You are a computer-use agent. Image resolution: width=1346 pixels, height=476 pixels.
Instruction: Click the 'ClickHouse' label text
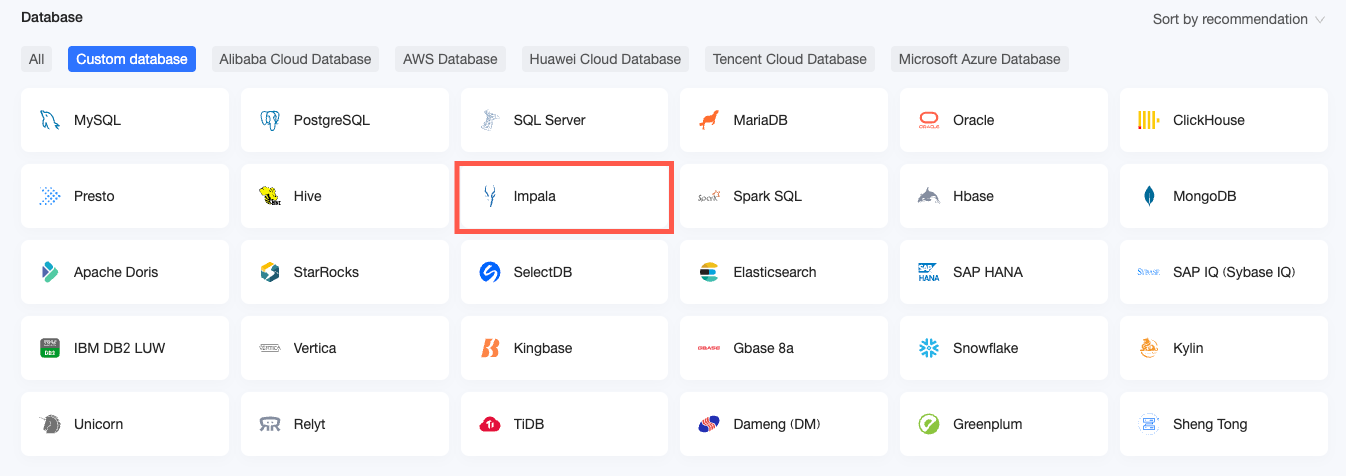[x=1209, y=120]
